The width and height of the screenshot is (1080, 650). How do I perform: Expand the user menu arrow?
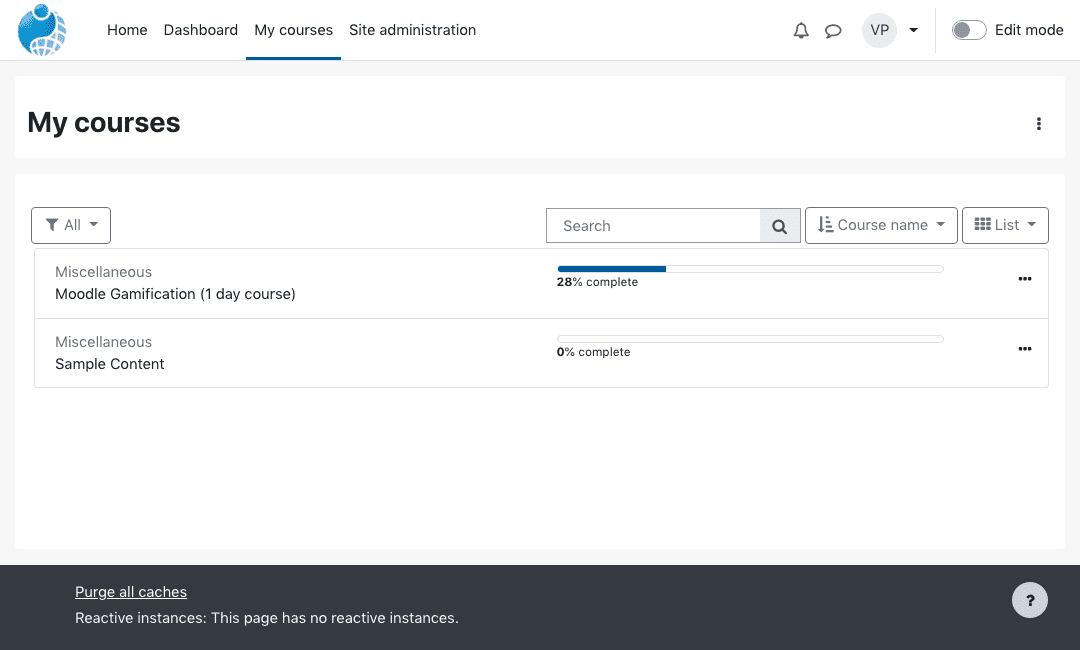point(913,30)
